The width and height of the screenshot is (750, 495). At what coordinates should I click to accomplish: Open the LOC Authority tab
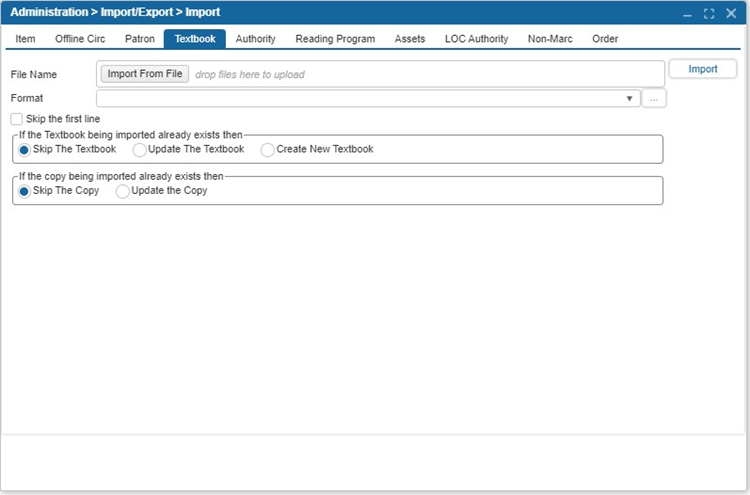click(x=476, y=39)
